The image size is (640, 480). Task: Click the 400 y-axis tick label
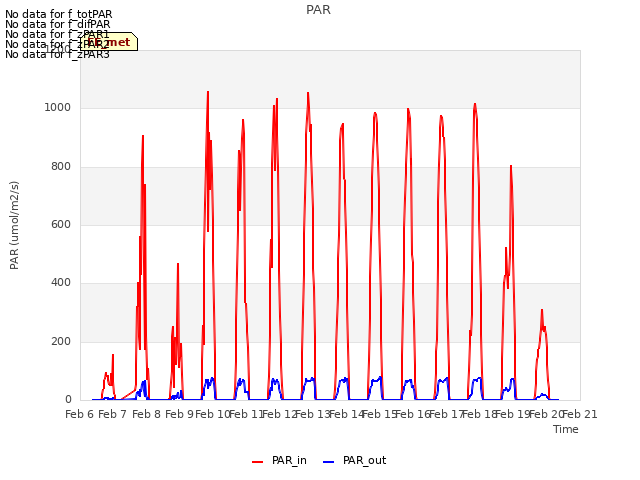[x=61, y=282]
